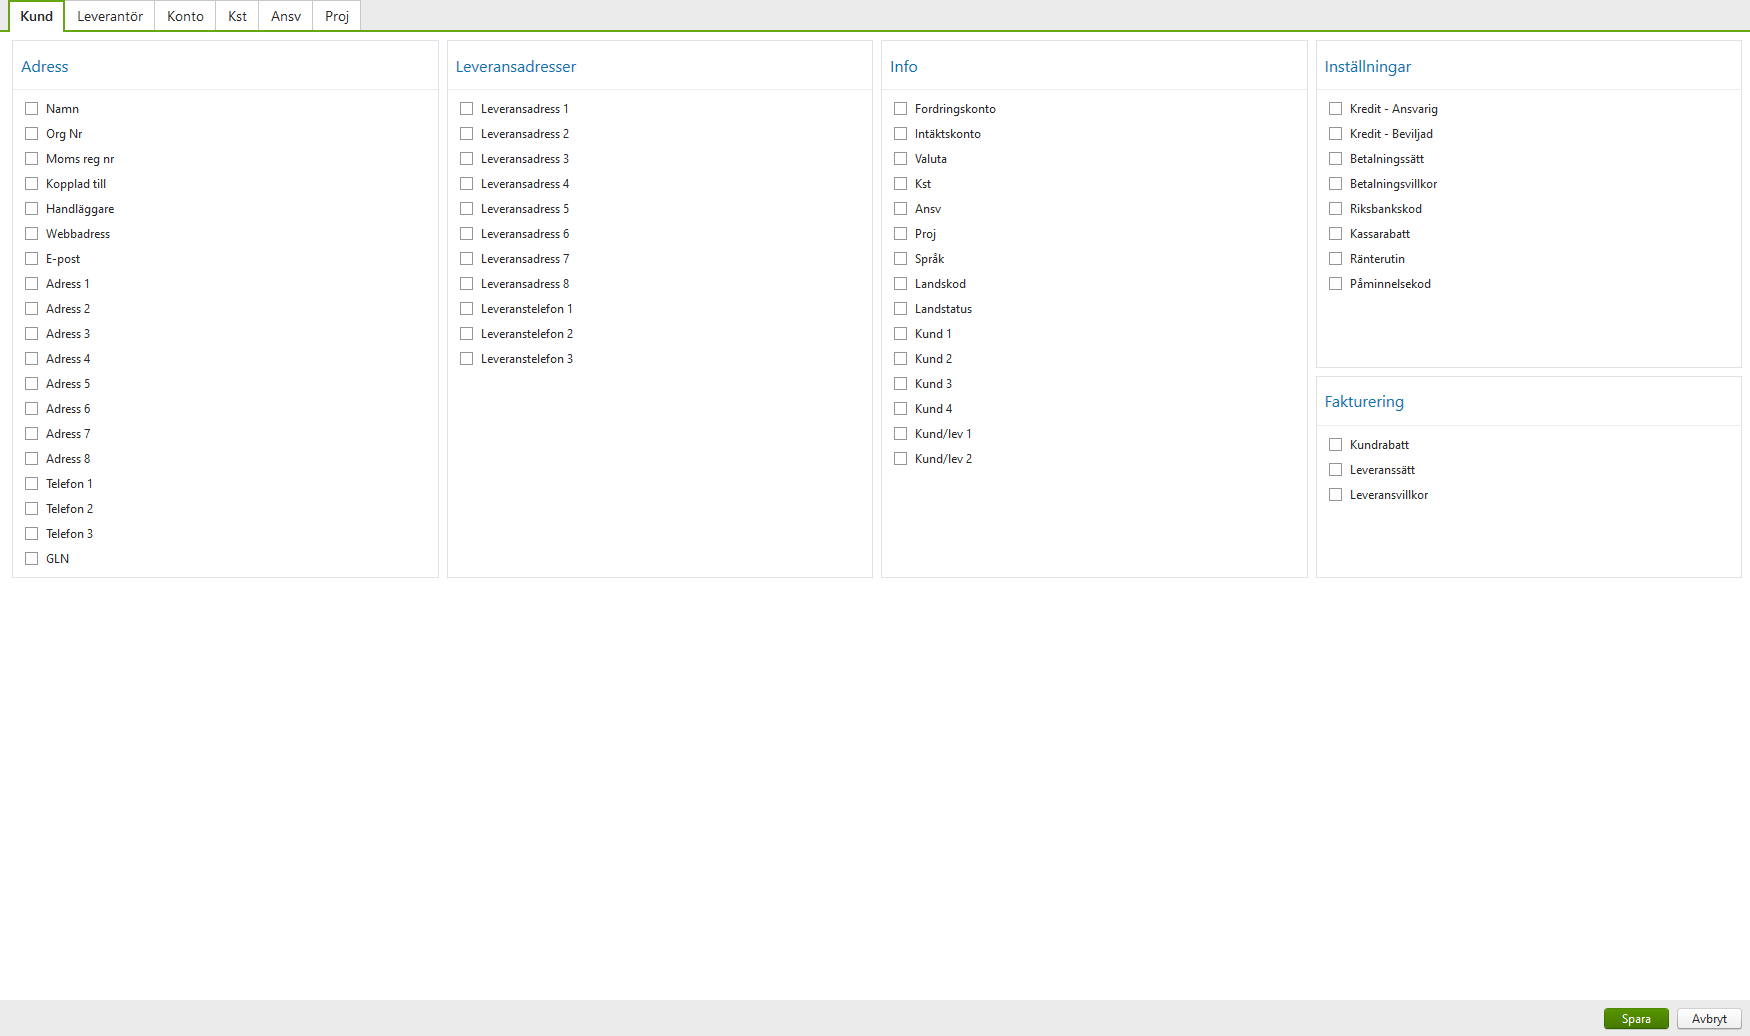The image size is (1750, 1036).
Task: Enable the Leveransvillkor option
Action: click(1335, 494)
